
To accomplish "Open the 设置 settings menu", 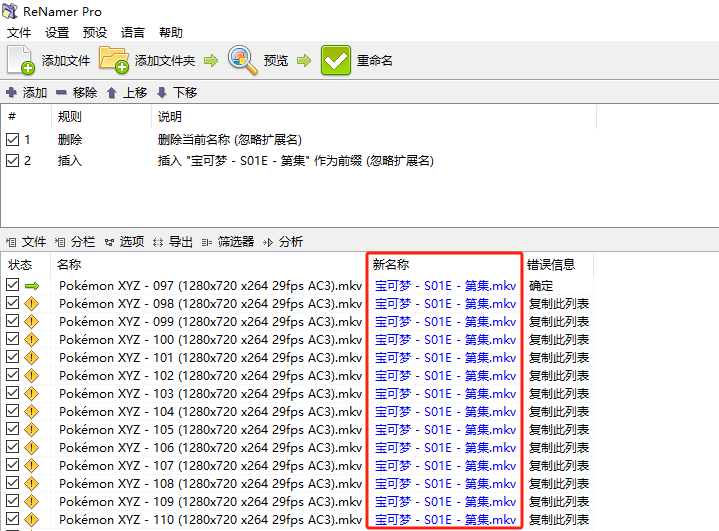I will (x=57, y=33).
